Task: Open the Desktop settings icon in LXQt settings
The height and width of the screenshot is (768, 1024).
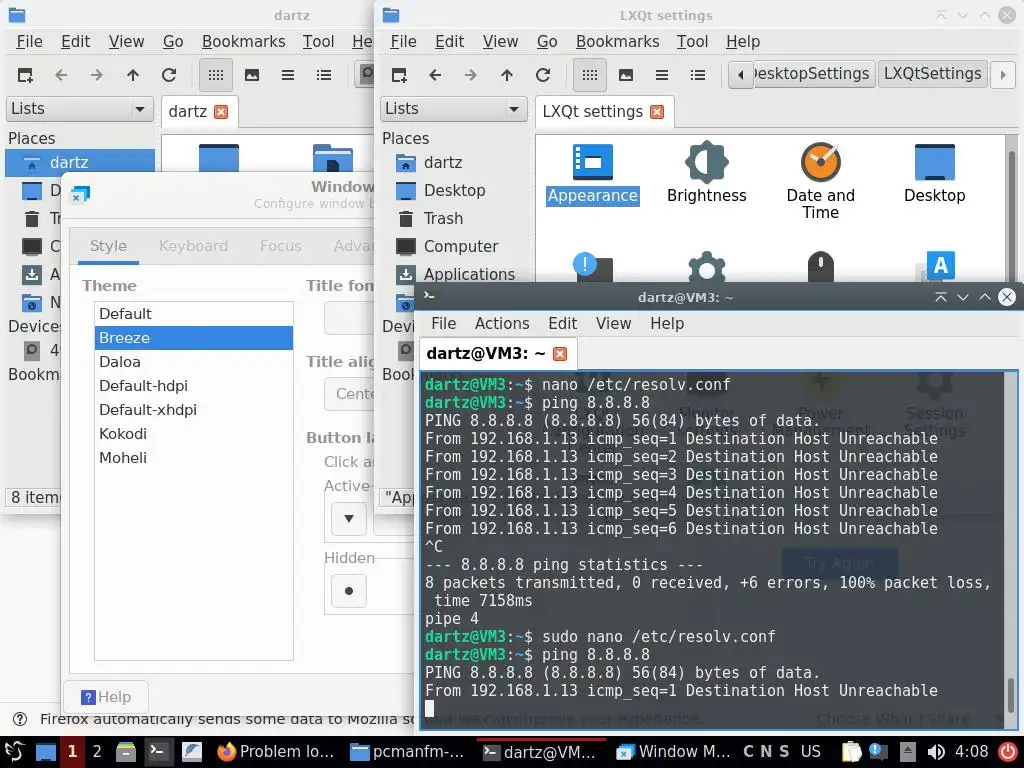Action: (x=935, y=174)
